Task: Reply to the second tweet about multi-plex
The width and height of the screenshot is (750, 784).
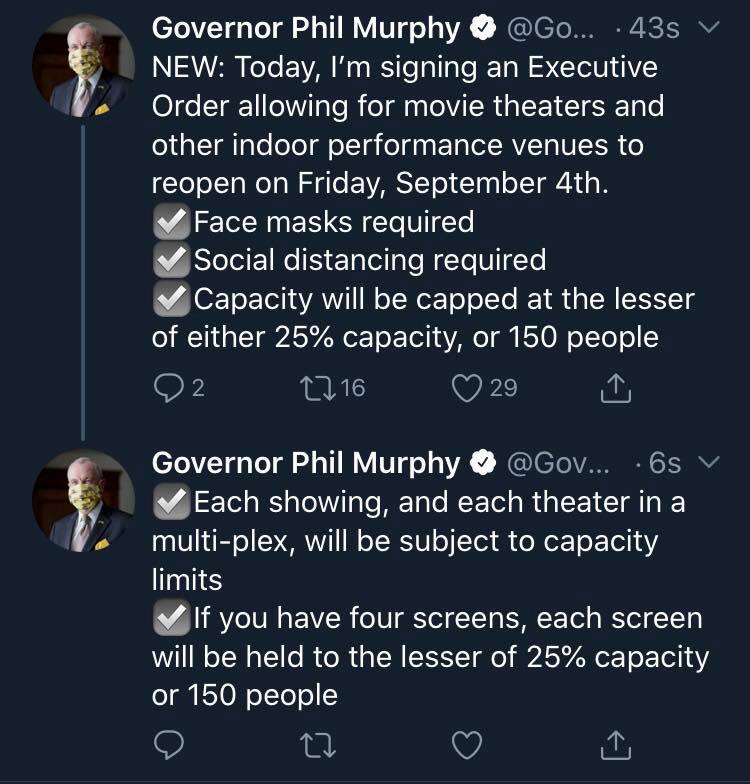Action: 168,743
